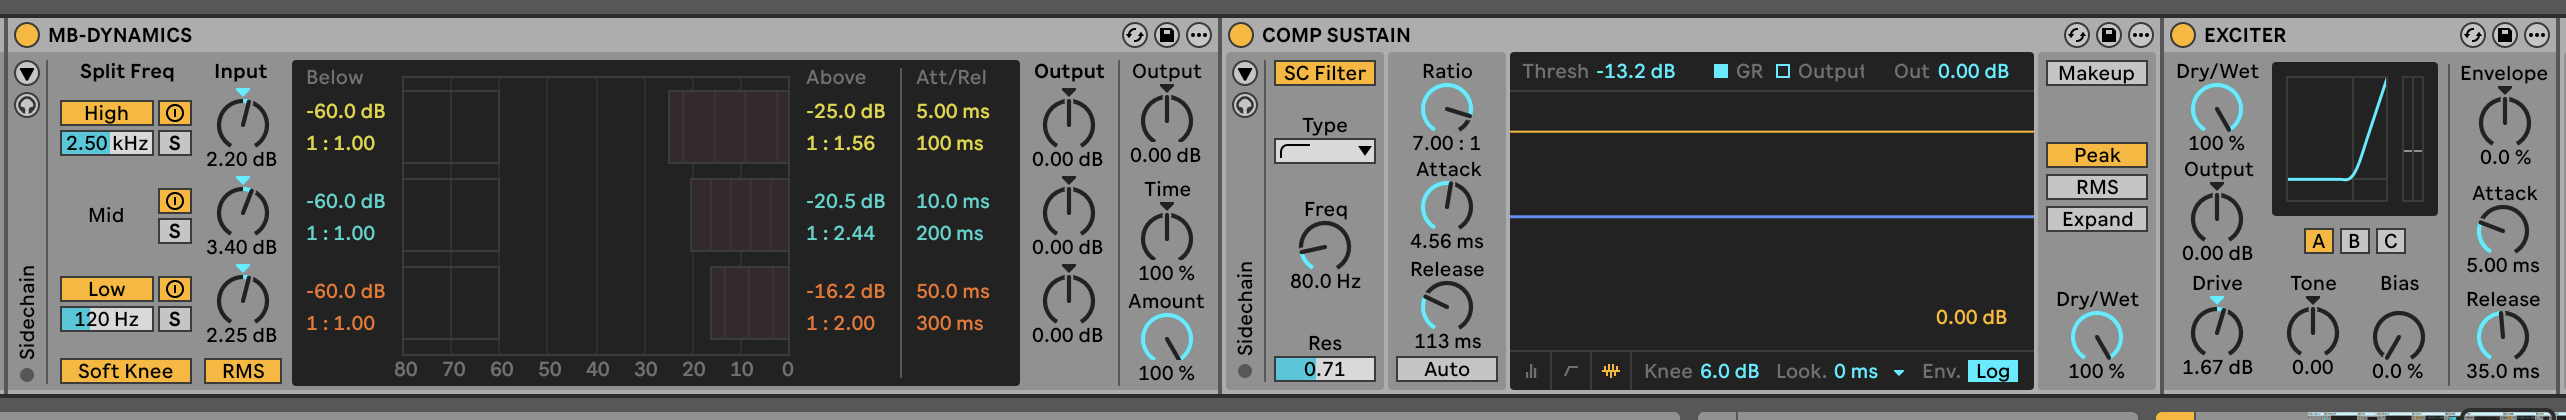
Task: Click the 2.50 kHz high split frequency field
Action: tap(106, 143)
